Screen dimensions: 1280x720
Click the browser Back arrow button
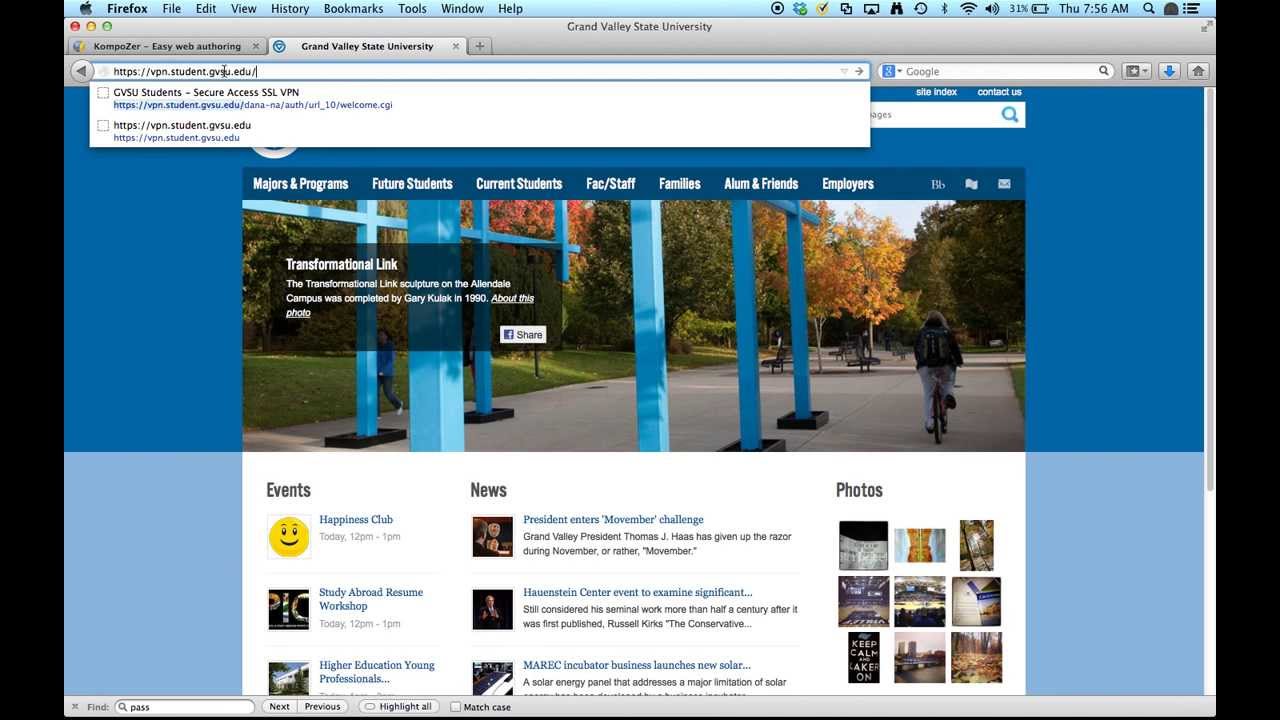click(81, 71)
